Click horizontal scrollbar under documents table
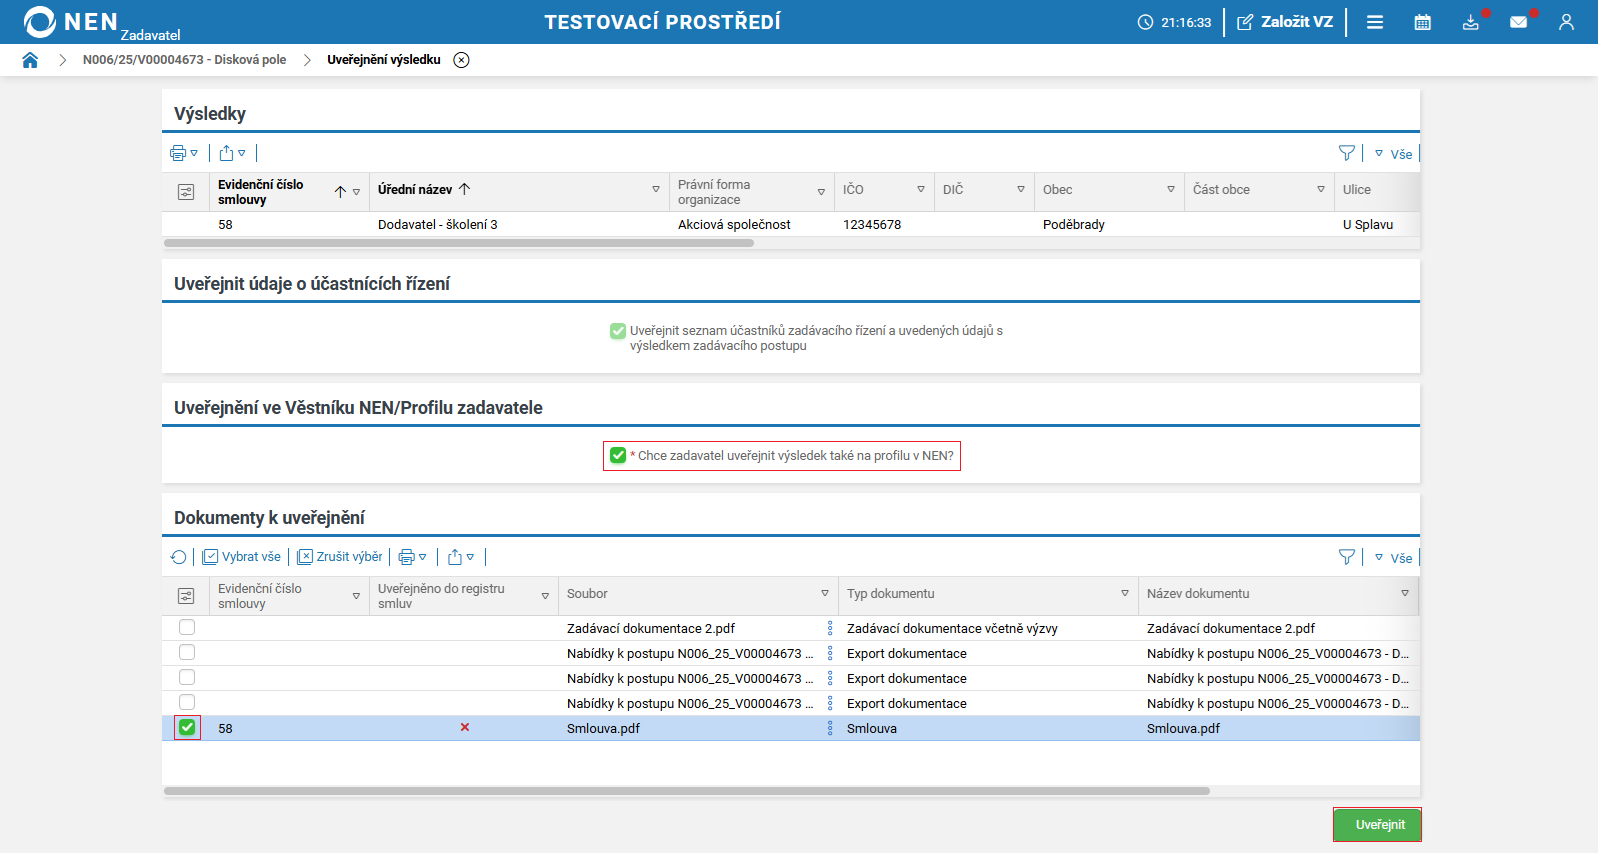Screen dimensions: 1598x853 (x=686, y=791)
